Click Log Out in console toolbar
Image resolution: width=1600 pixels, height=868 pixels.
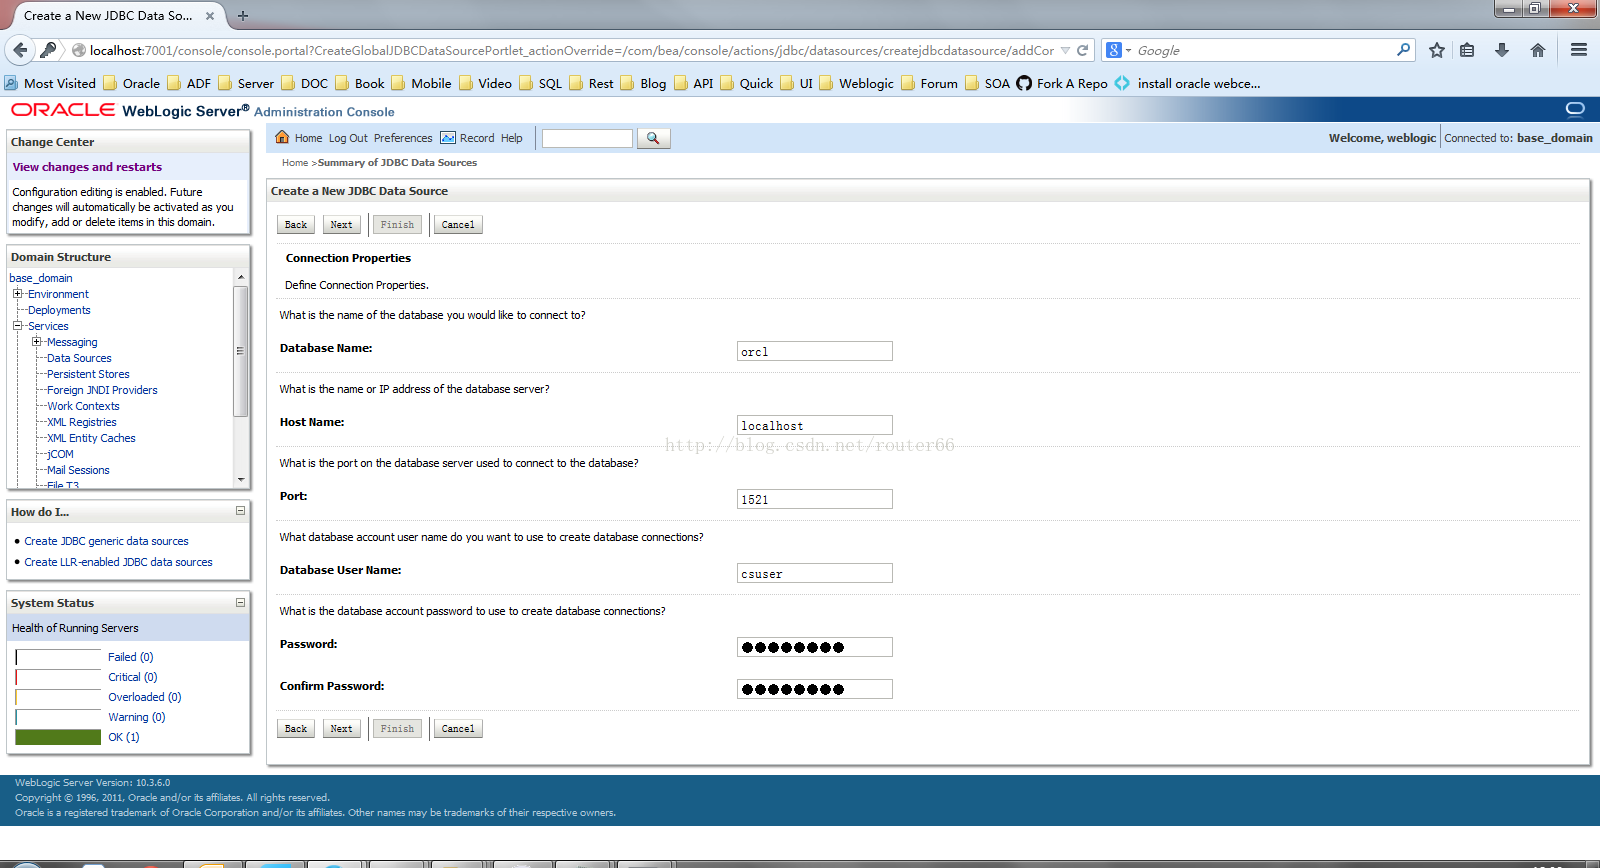348,138
